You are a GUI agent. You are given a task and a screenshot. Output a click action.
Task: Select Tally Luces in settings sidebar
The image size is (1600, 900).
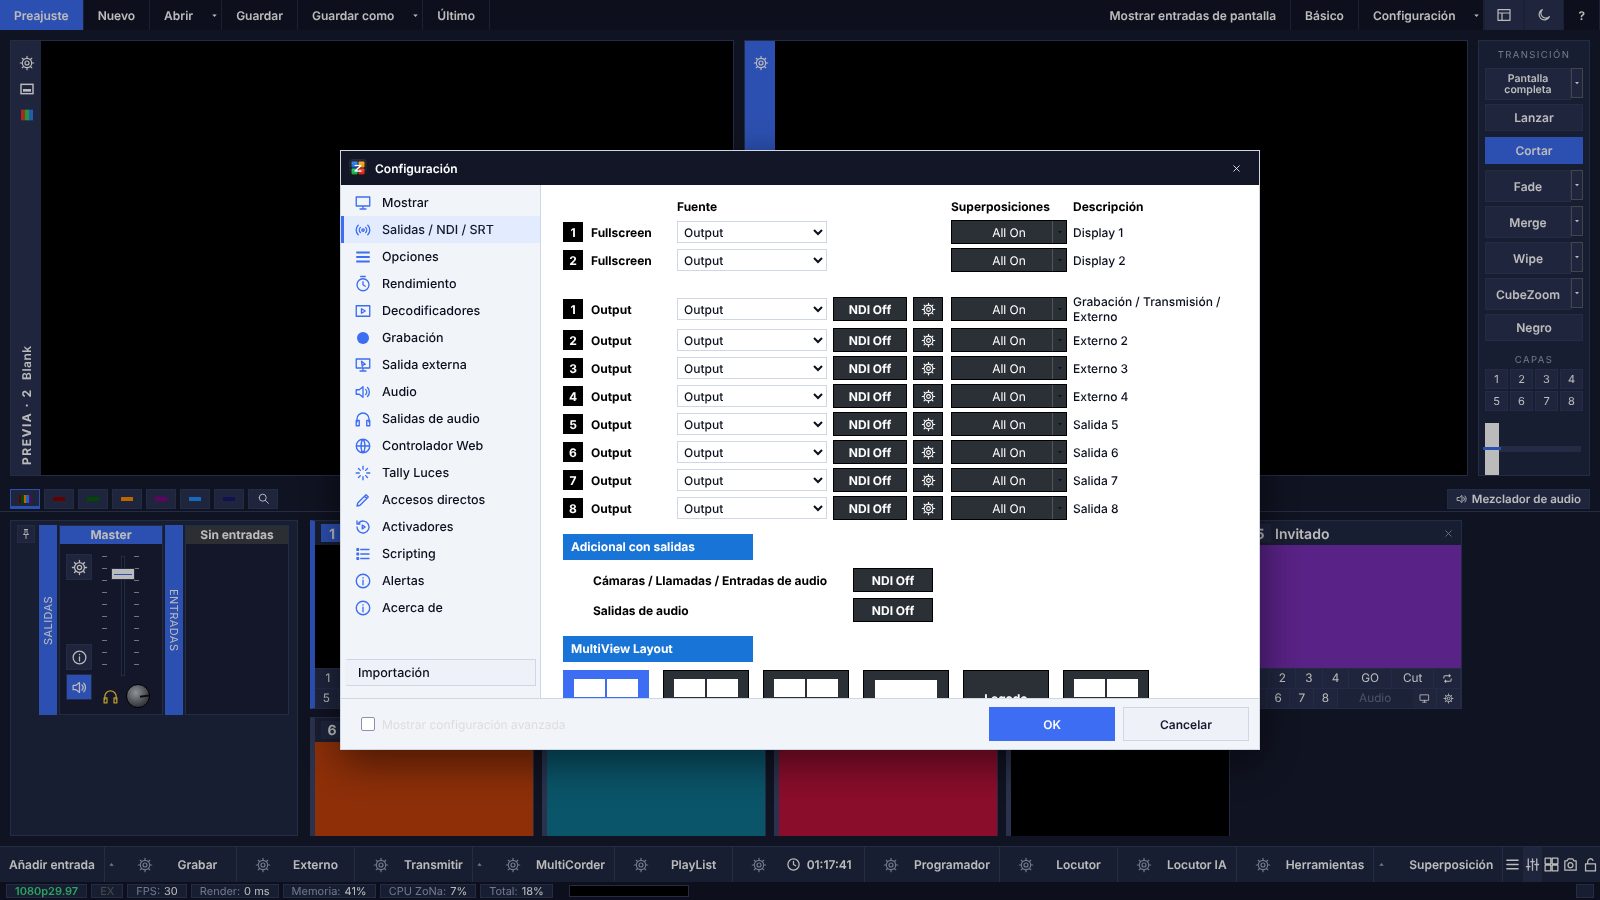440,473
